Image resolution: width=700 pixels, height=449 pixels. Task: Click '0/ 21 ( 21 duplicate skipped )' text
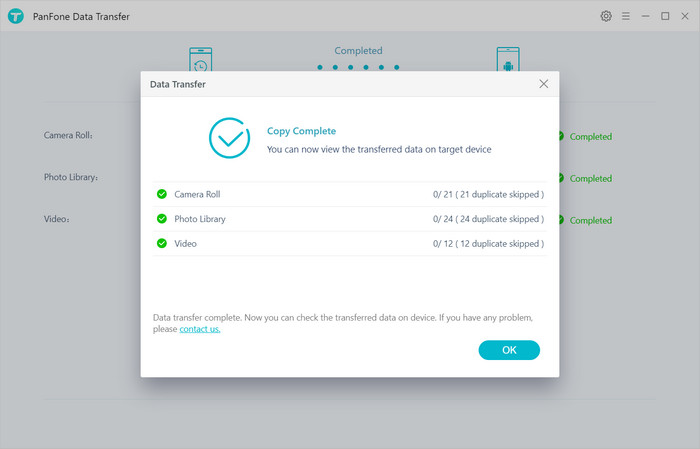point(488,194)
